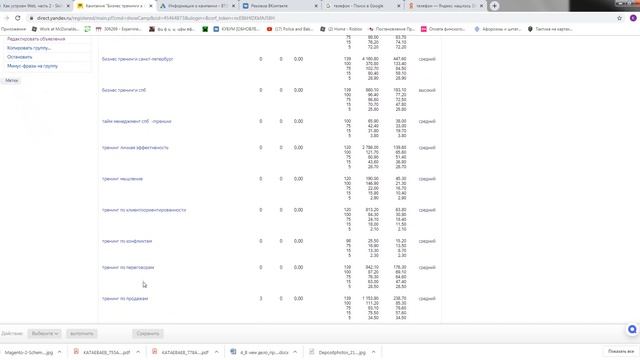640x360 pixels.
Task: Switch to the Yandex Market 'телефон' tab
Action: point(446,6)
